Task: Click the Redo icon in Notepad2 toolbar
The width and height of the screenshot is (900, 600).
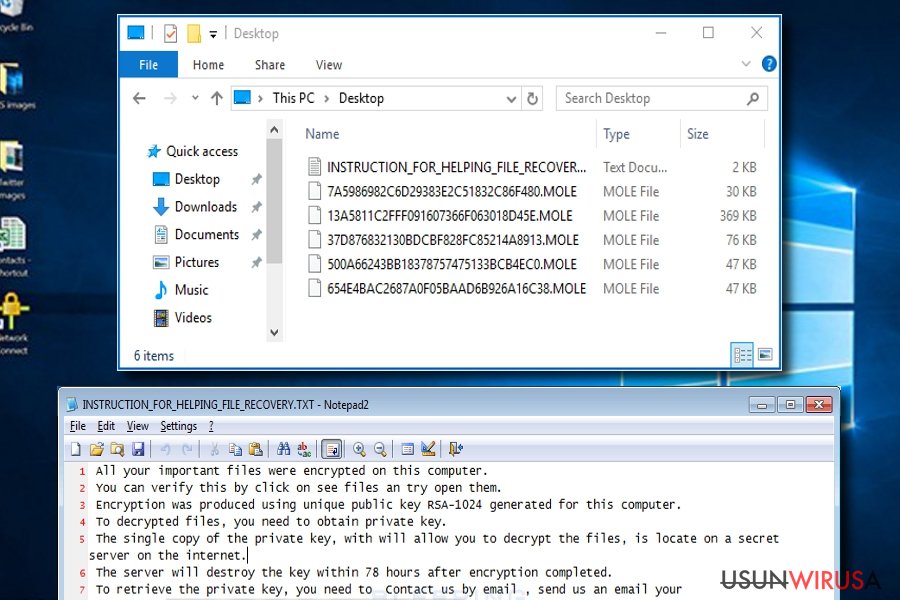Action: click(187, 449)
